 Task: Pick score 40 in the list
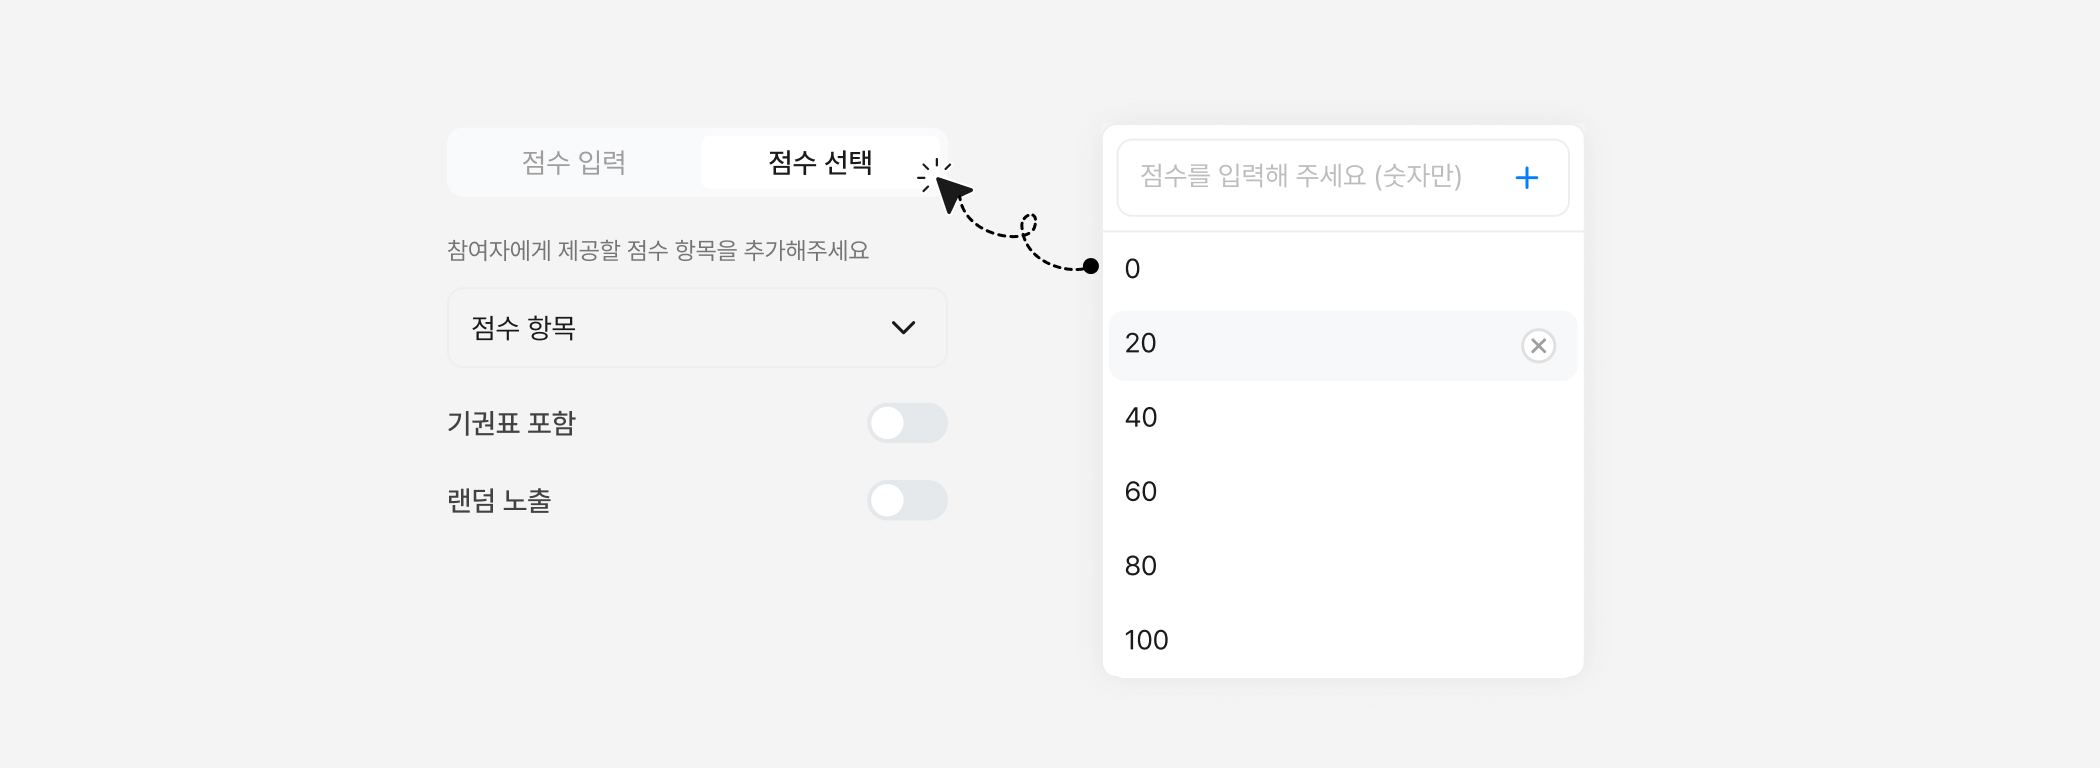[1340, 418]
